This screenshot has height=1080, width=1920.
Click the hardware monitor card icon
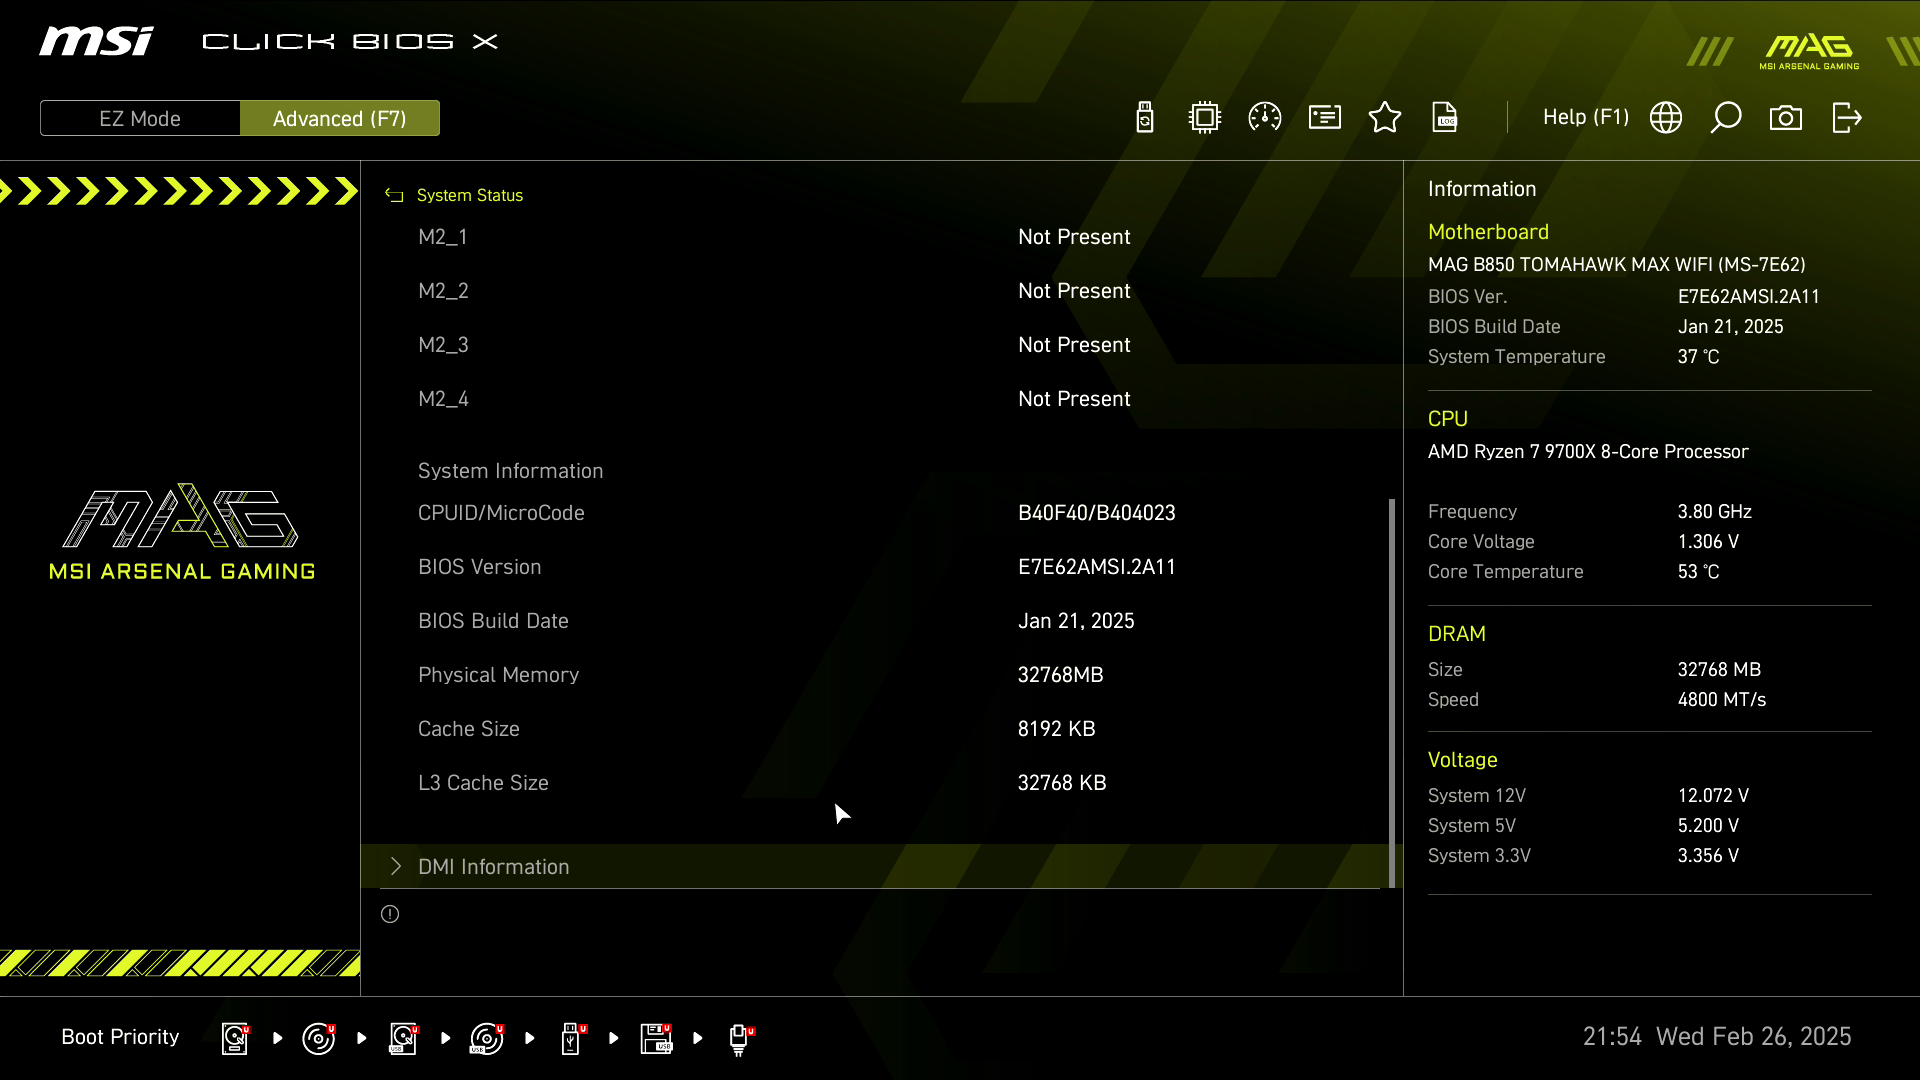pyautogui.click(x=1325, y=118)
